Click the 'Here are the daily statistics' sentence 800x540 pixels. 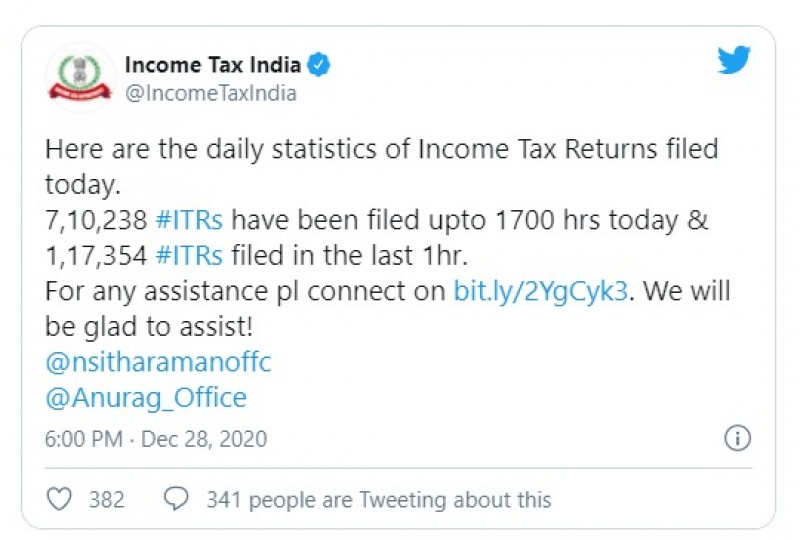(x=381, y=150)
